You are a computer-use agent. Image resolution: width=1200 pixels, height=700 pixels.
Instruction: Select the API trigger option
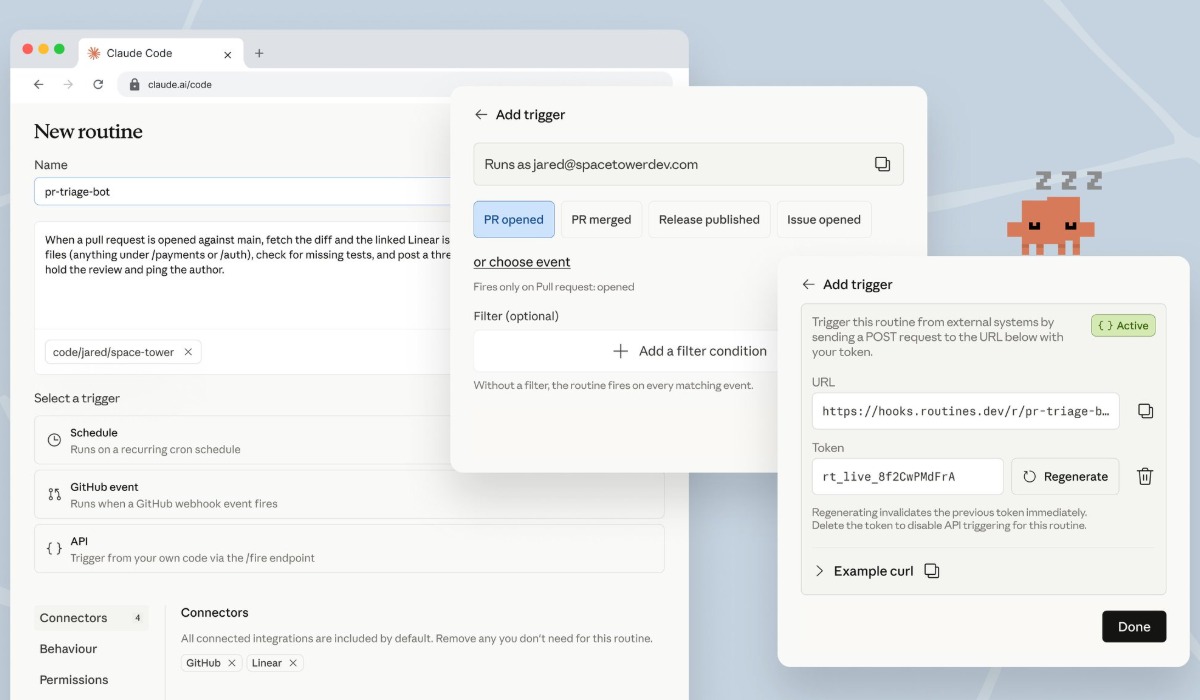click(x=349, y=548)
